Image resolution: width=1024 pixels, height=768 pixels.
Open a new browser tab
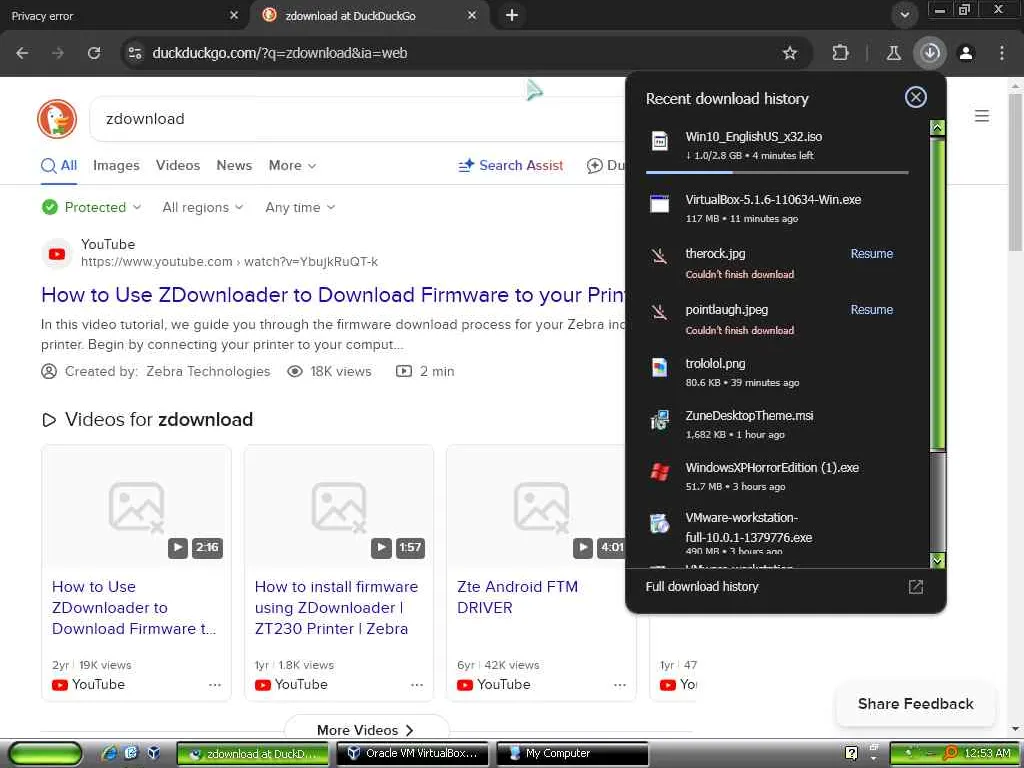click(512, 15)
